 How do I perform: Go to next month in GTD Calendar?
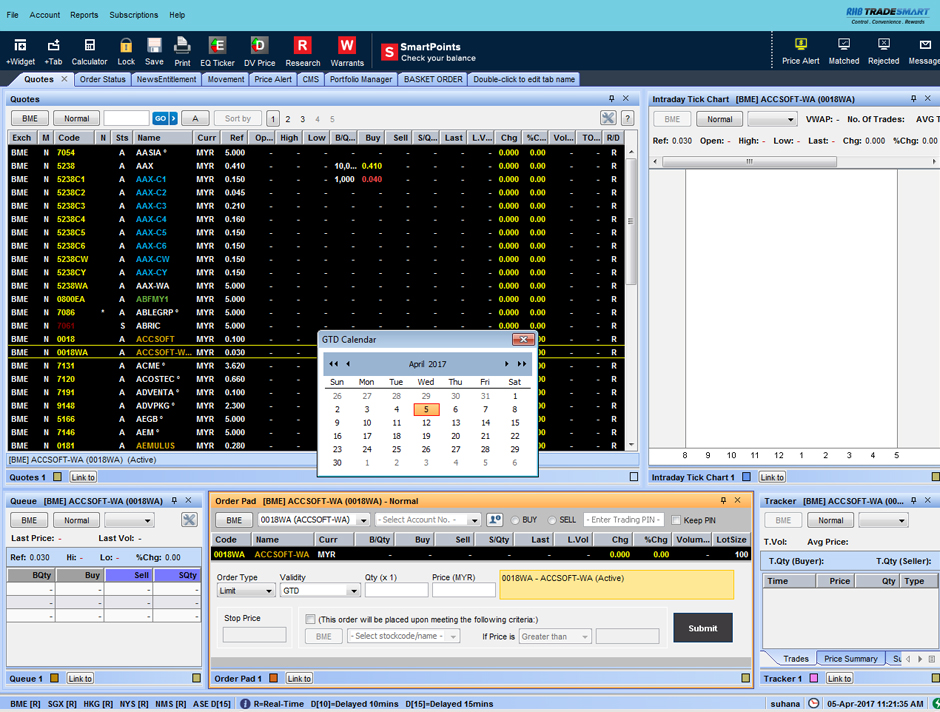[x=507, y=364]
